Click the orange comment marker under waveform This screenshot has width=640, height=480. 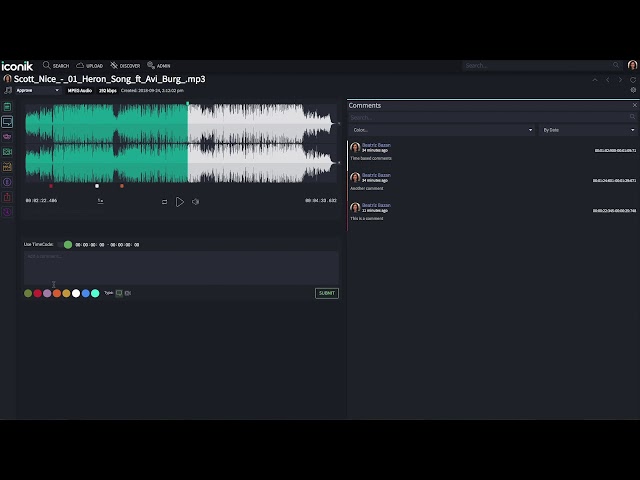point(122,186)
